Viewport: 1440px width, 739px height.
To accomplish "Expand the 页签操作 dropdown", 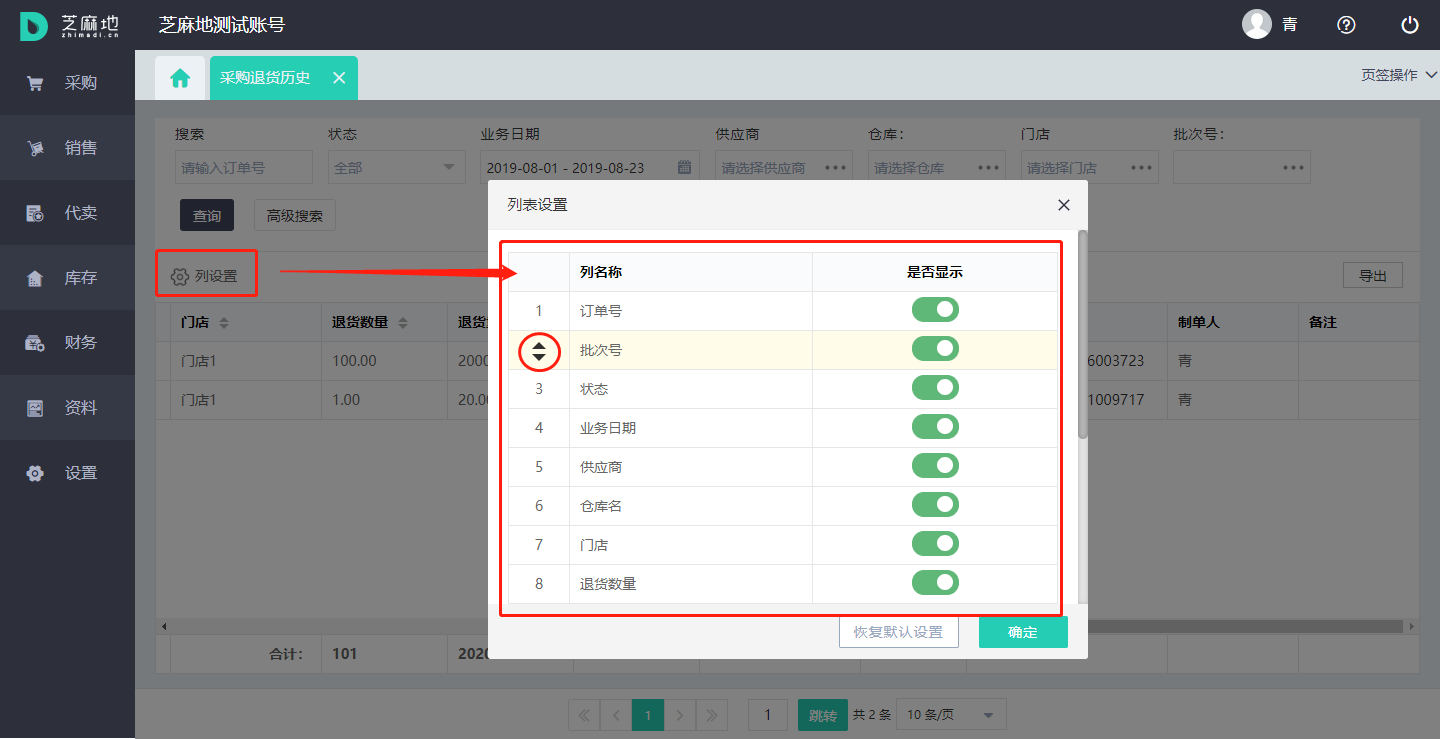I will coord(1398,75).
